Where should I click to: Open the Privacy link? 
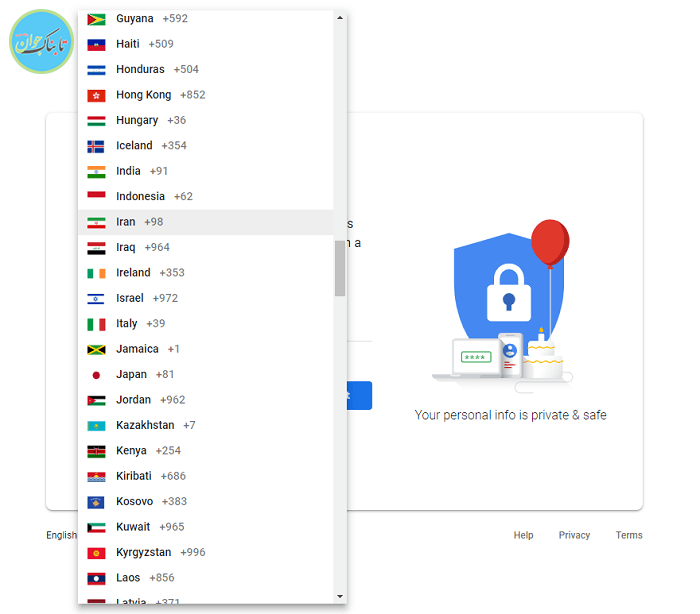pyautogui.click(x=574, y=535)
